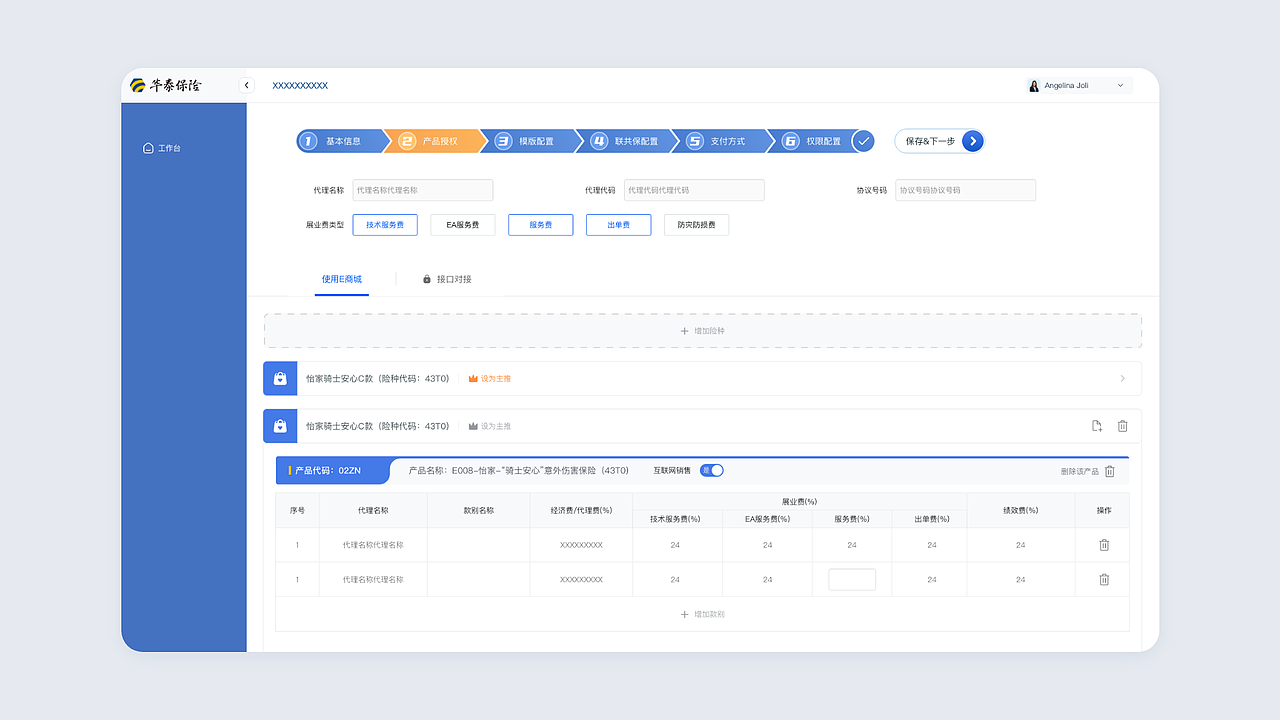Click the 绩效费(%) column header
Image resolution: width=1280 pixels, height=720 pixels.
(1021, 510)
